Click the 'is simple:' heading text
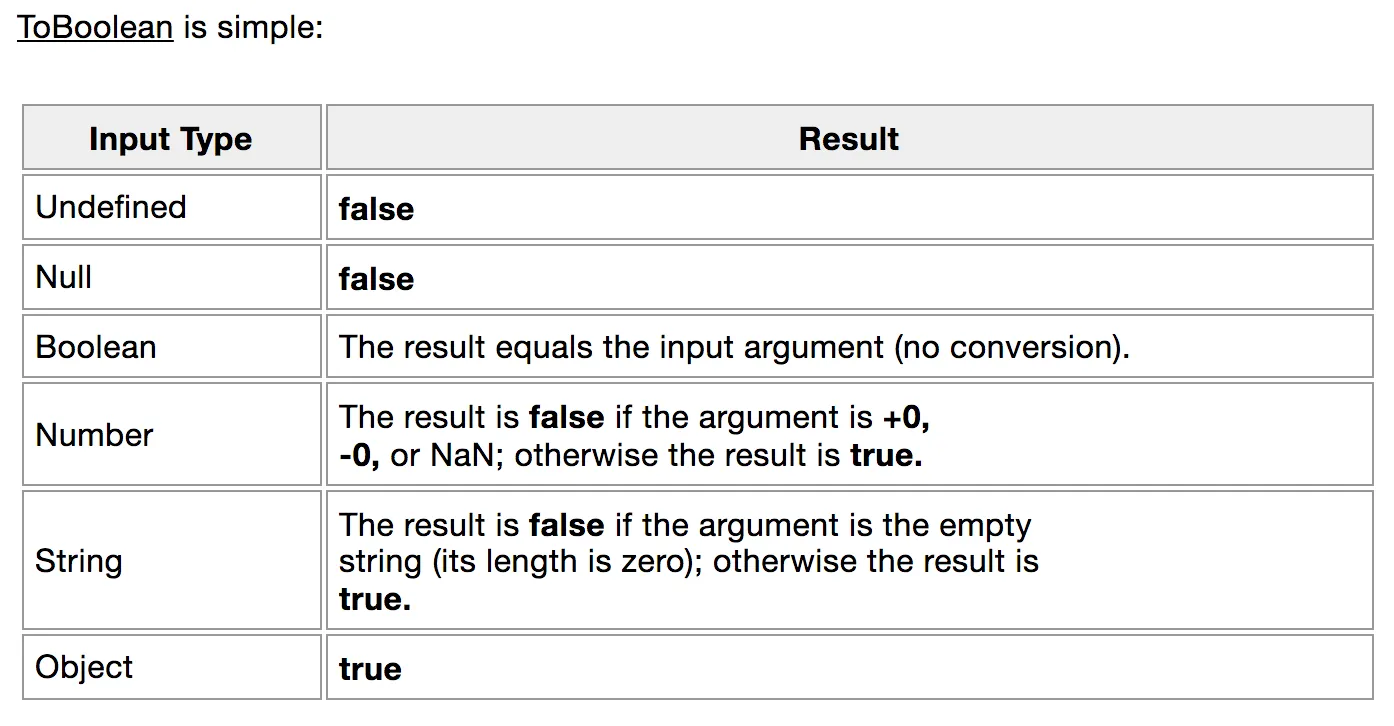The width and height of the screenshot is (1394, 726). click(253, 27)
